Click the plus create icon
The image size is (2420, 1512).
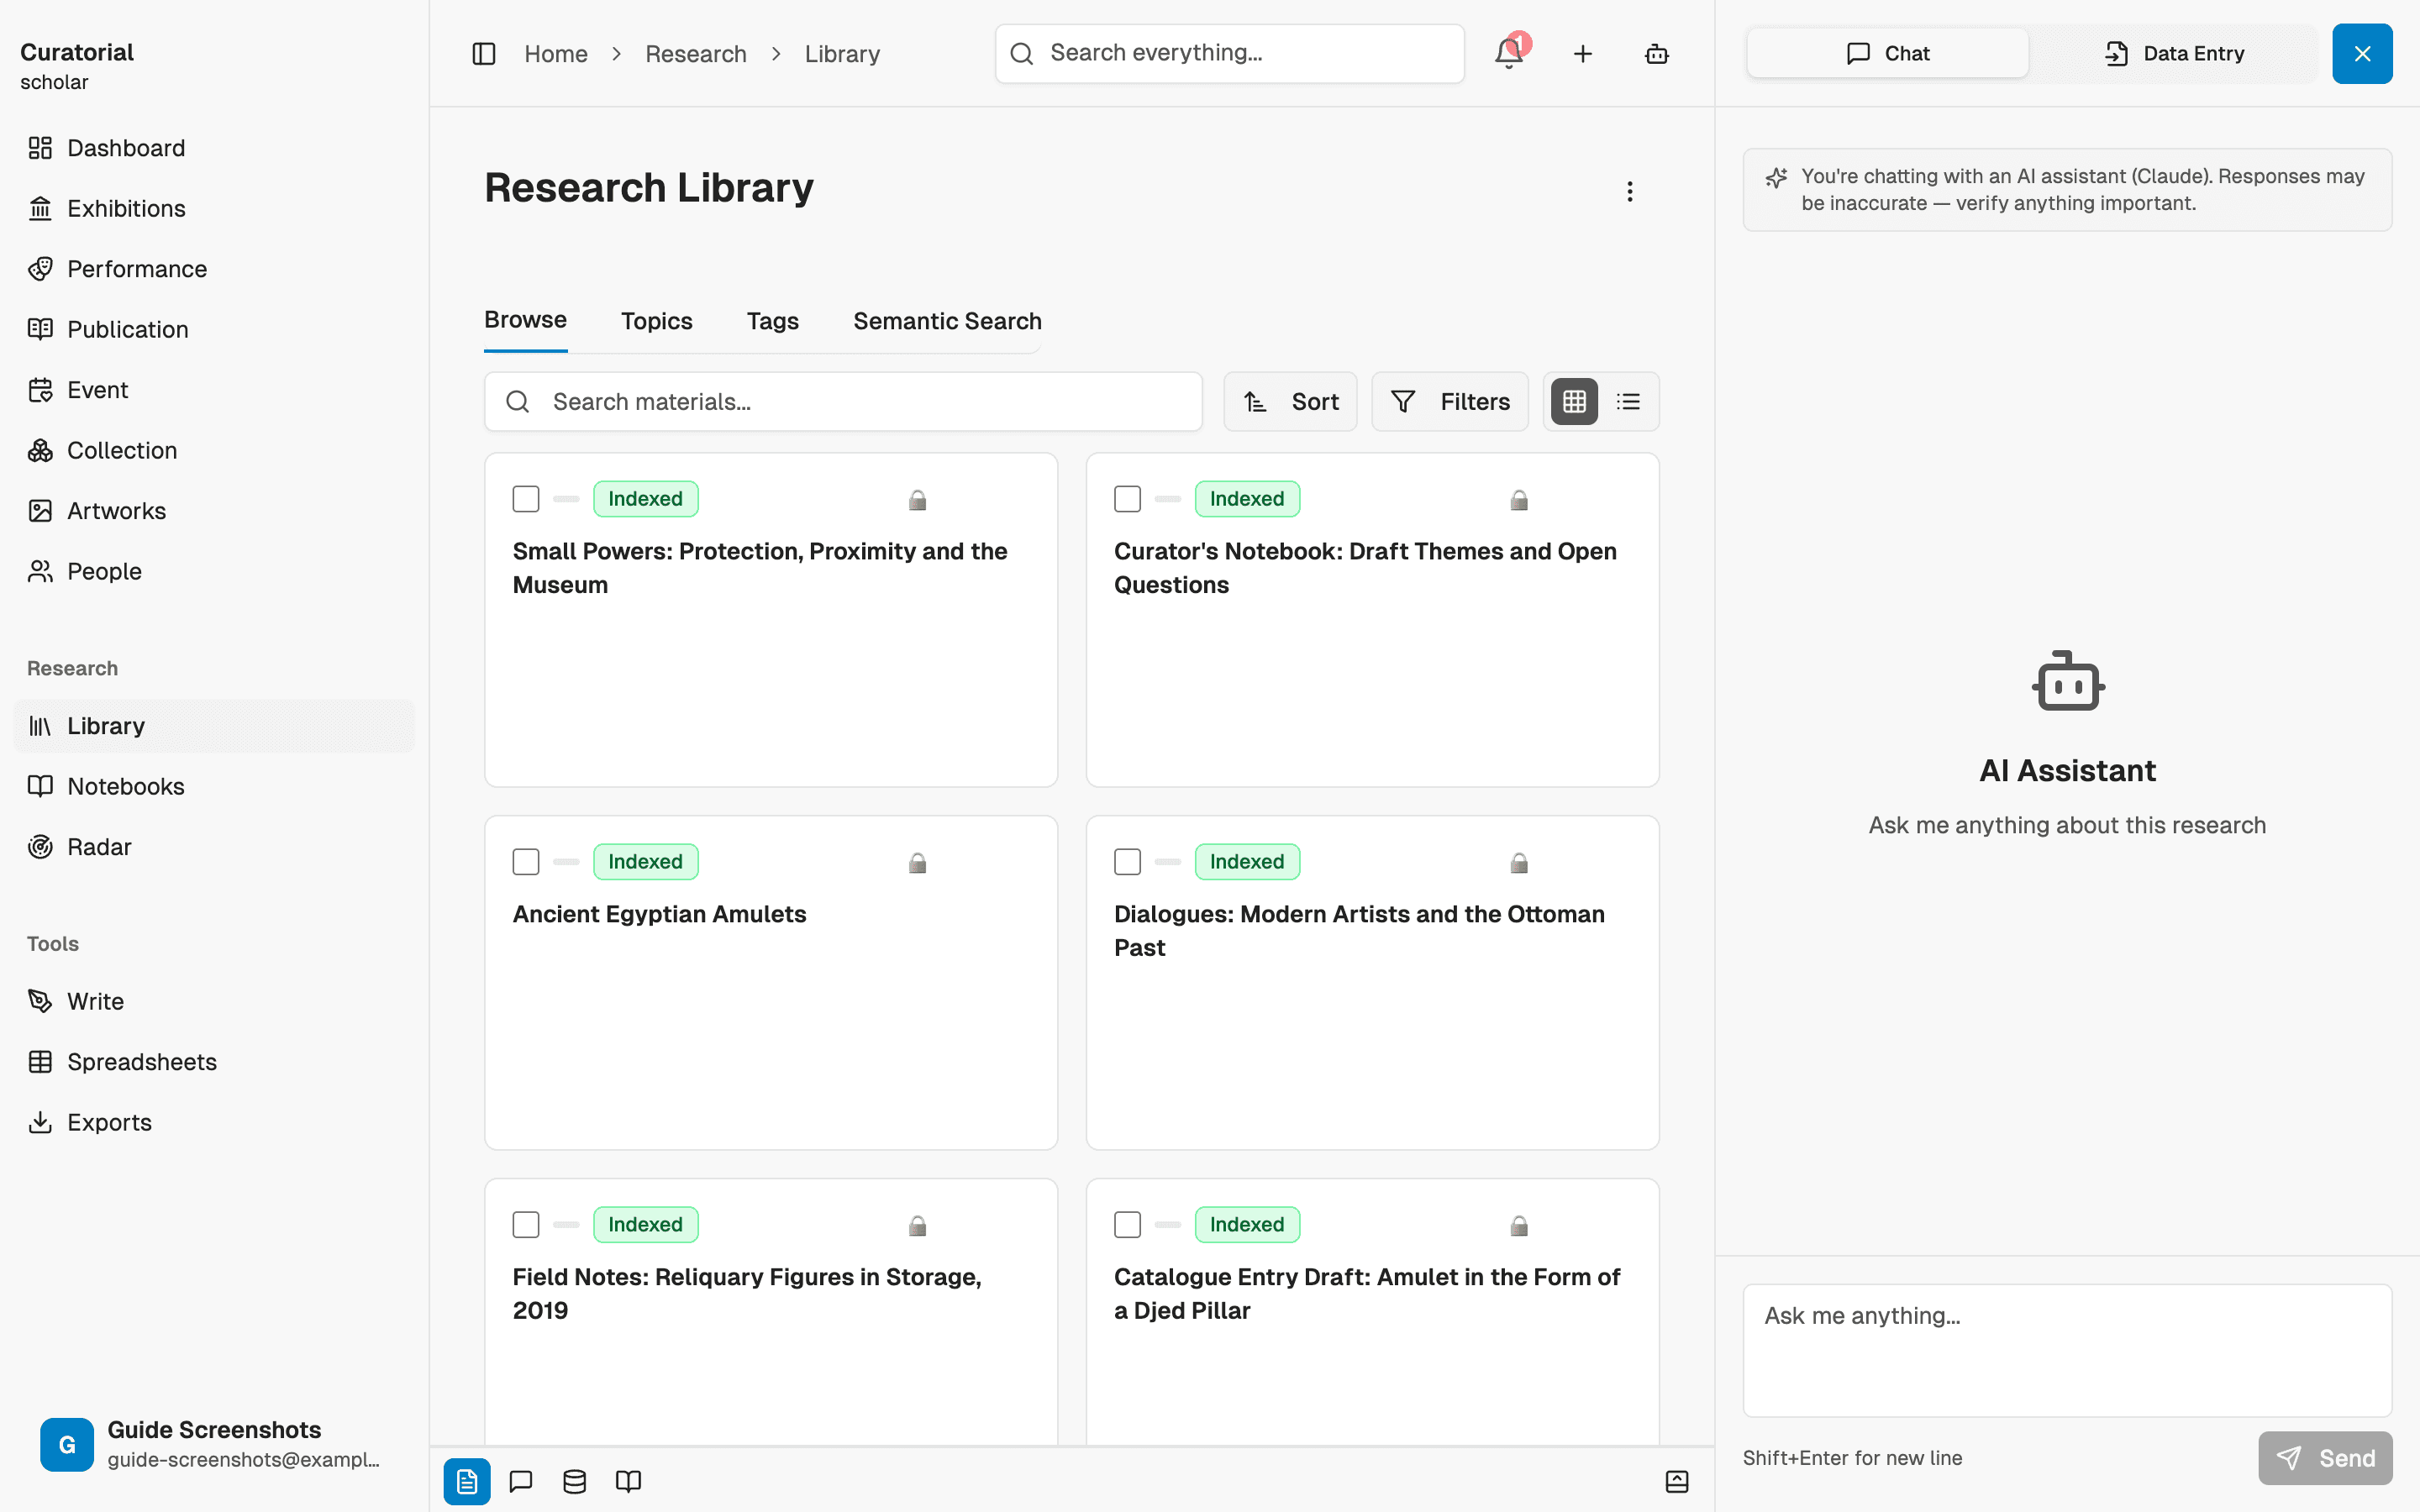coord(1583,54)
